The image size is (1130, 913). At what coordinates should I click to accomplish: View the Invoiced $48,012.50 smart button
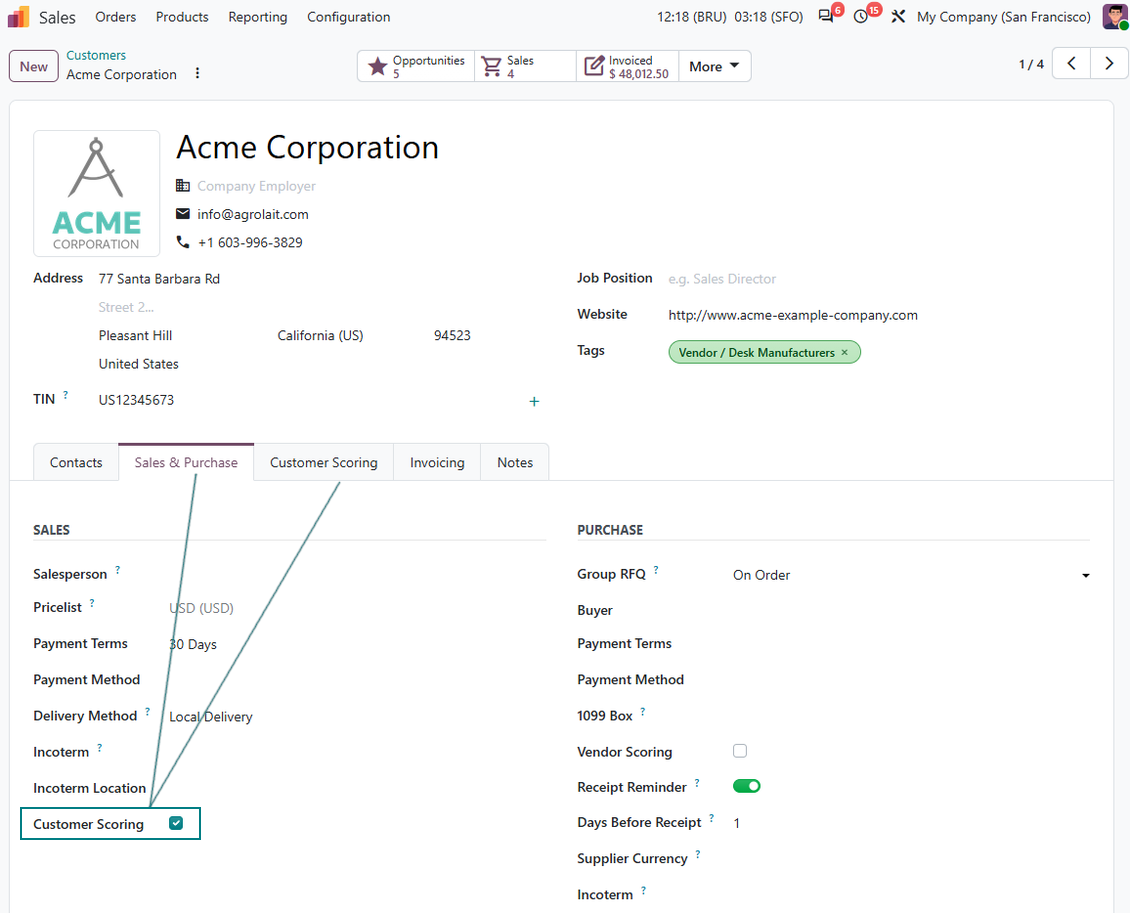pos(627,66)
